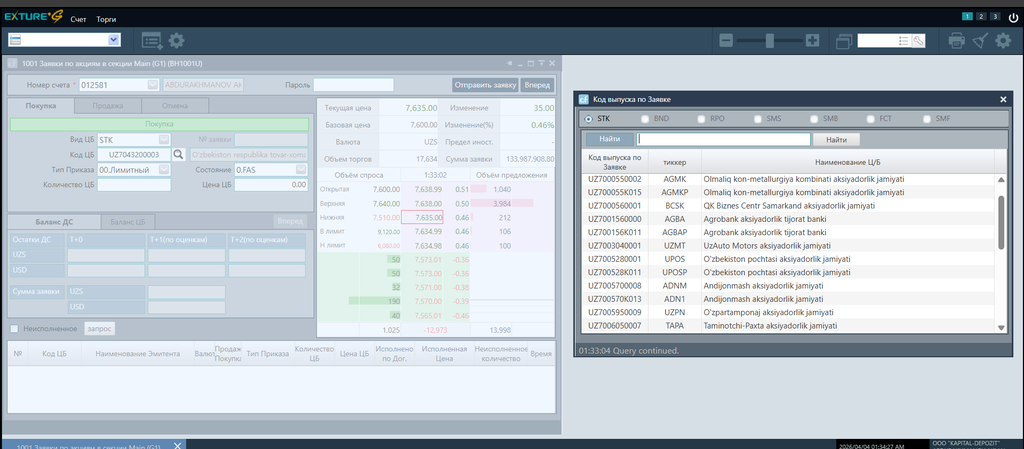The width and height of the screenshot is (1024, 449).
Task: Click the power logout icon
Action: 1012,18
